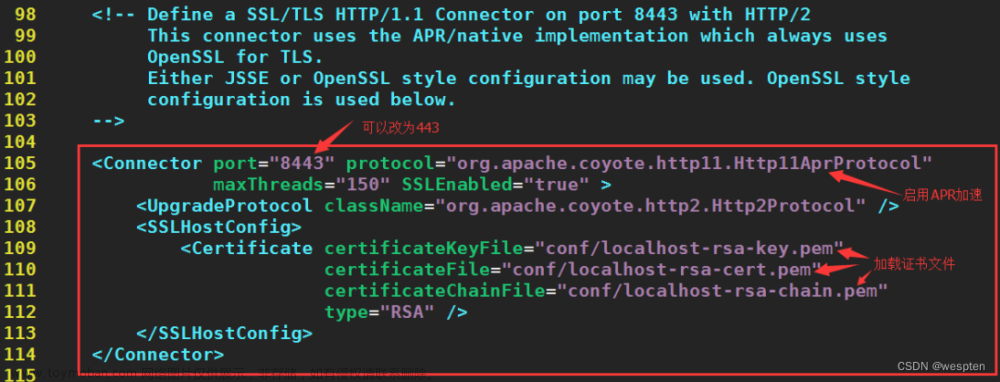Select the "RSA" type value

point(407,312)
